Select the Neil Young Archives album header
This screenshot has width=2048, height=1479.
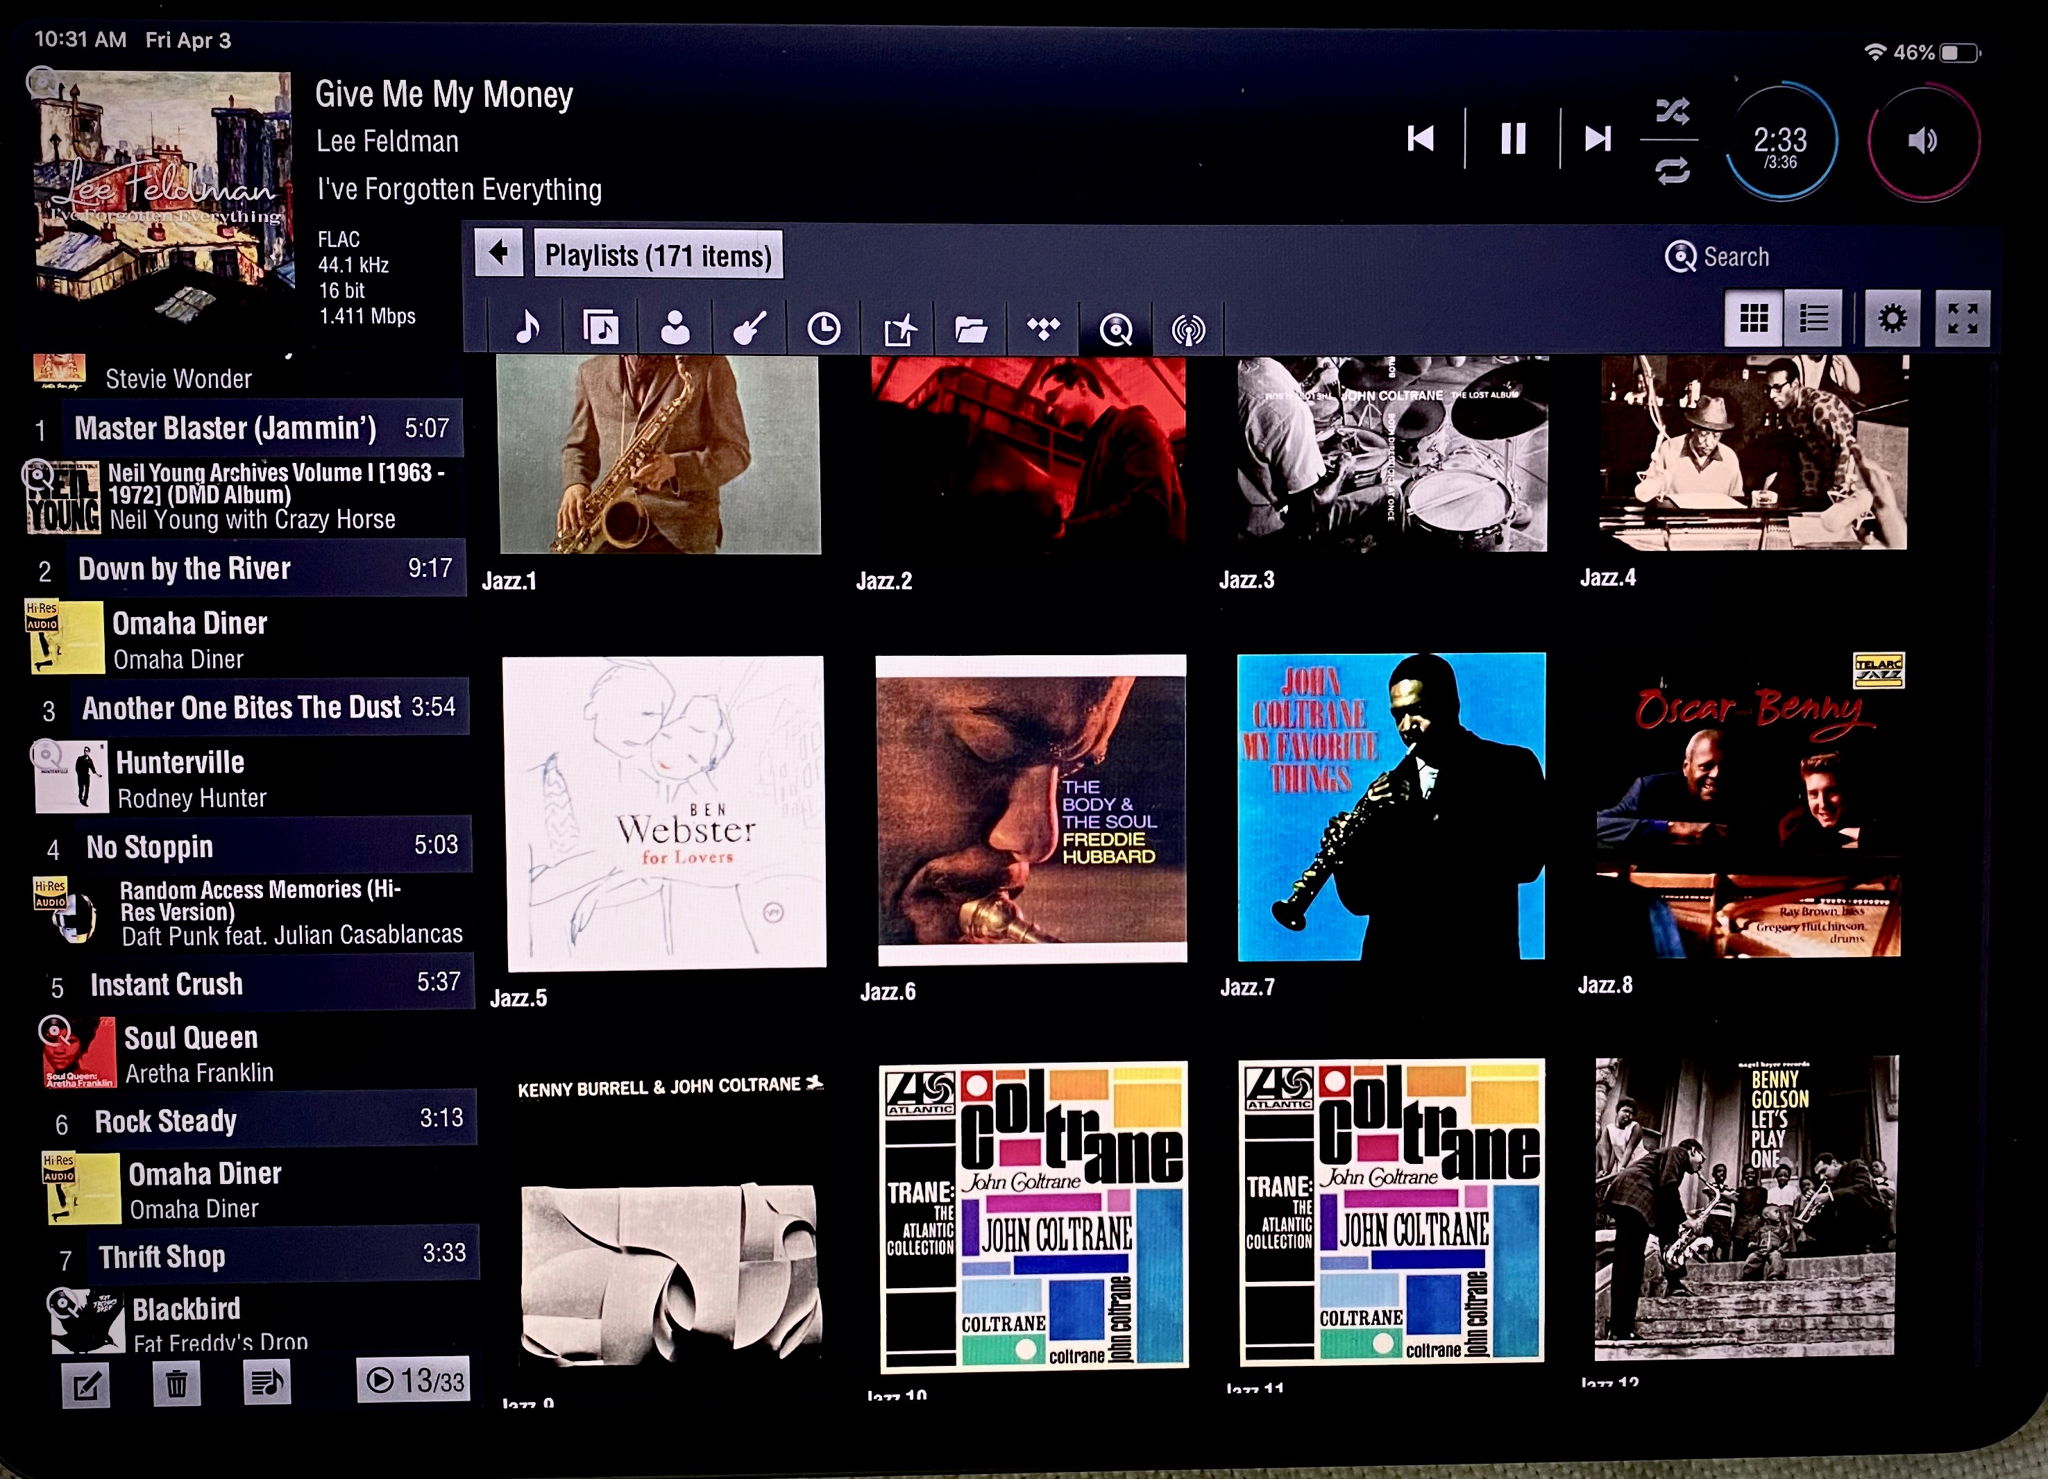[x=244, y=496]
